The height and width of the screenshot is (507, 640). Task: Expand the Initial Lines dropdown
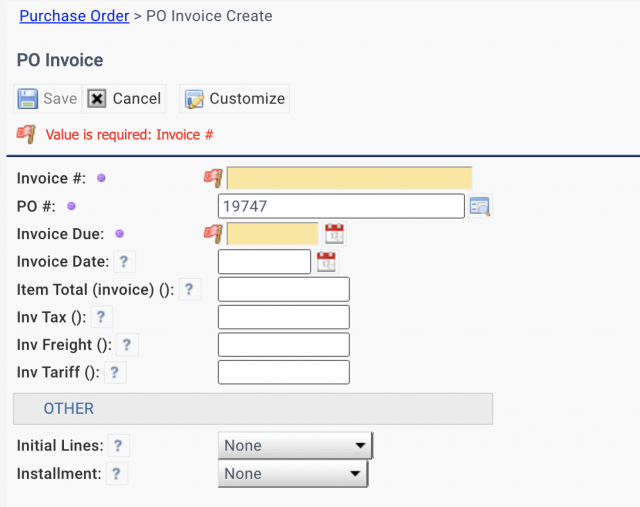click(295, 446)
